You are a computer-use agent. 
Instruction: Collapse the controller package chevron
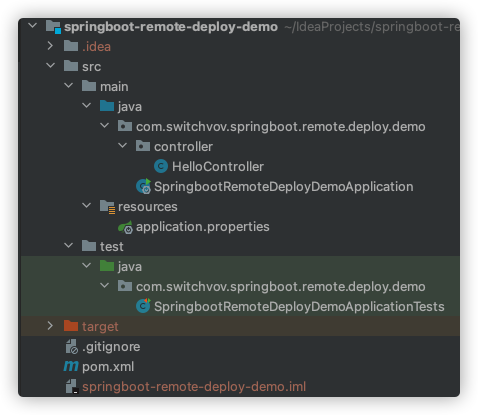pyautogui.click(x=123, y=145)
